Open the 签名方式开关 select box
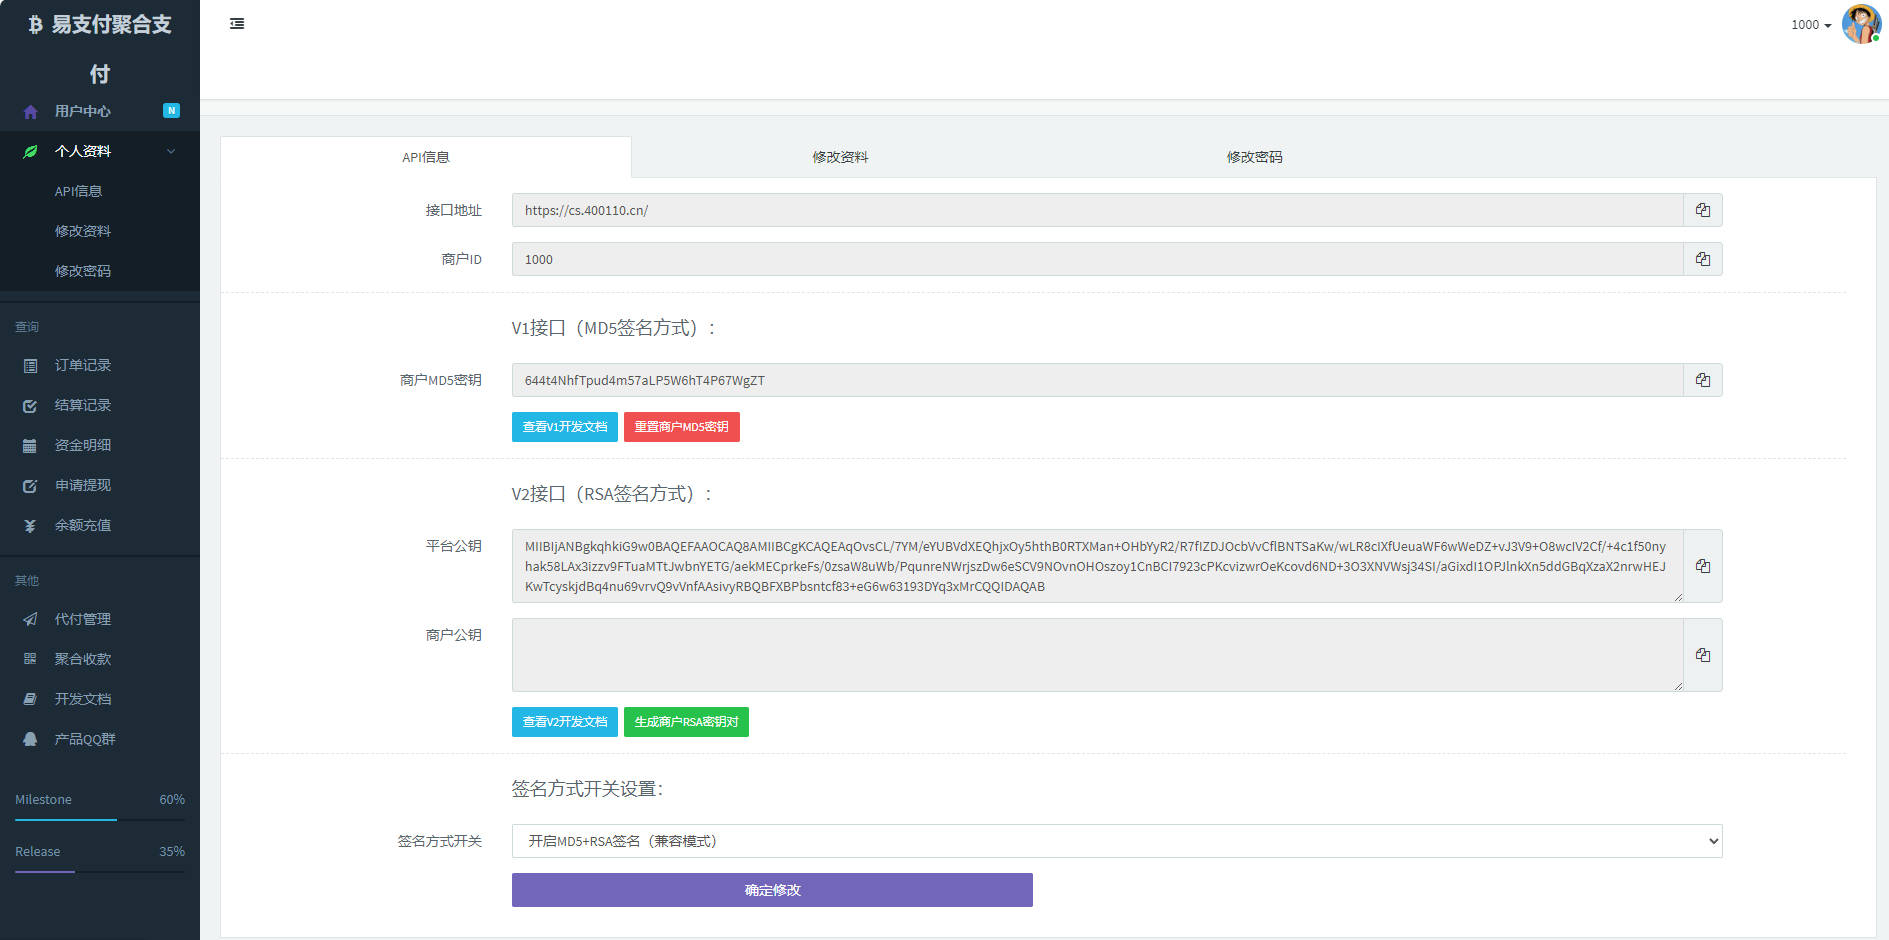The width and height of the screenshot is (1889, 940). pyautogui.click(x=1116, y=841)
